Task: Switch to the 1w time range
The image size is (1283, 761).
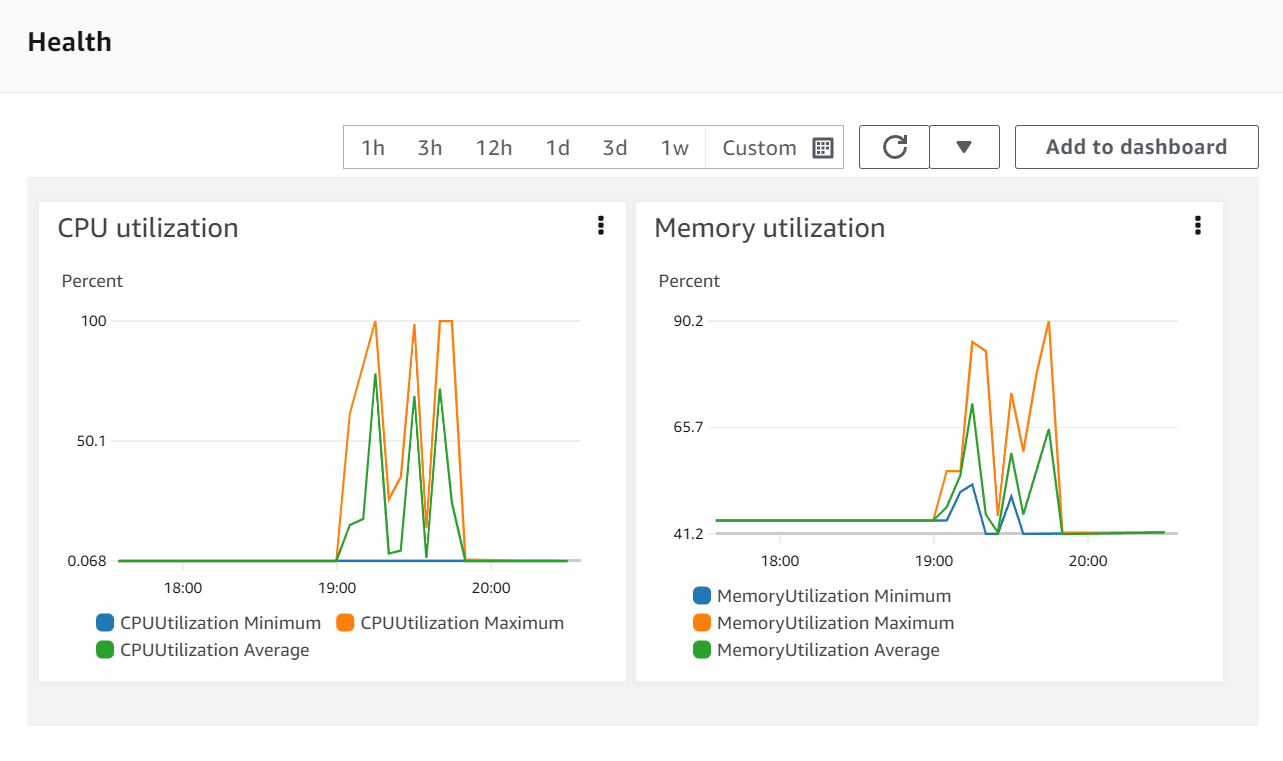Action: (674, 147)
